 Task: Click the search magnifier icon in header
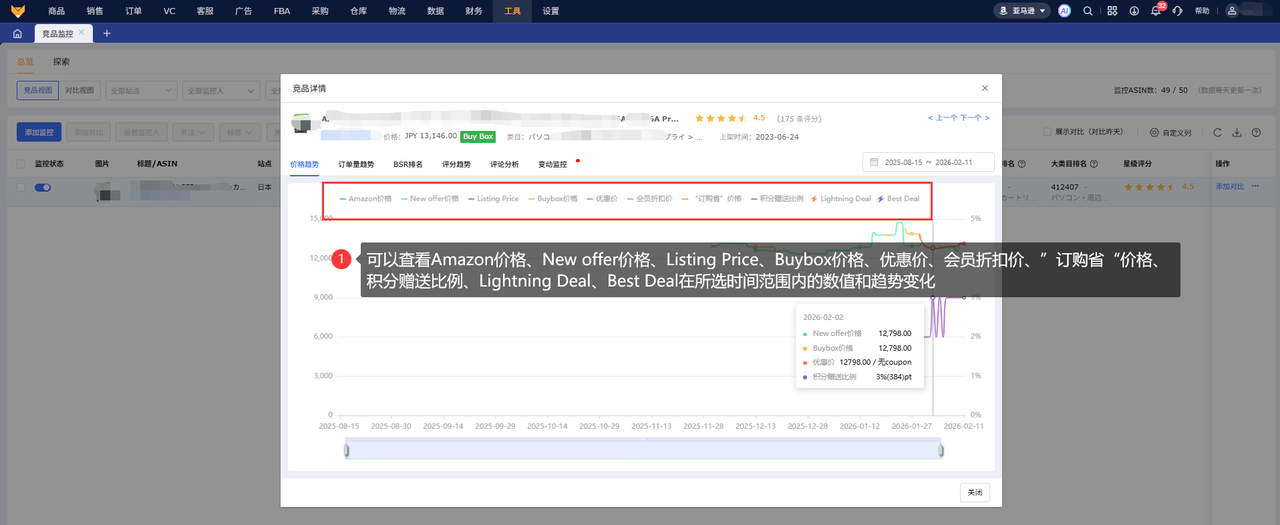(1088, 11)
